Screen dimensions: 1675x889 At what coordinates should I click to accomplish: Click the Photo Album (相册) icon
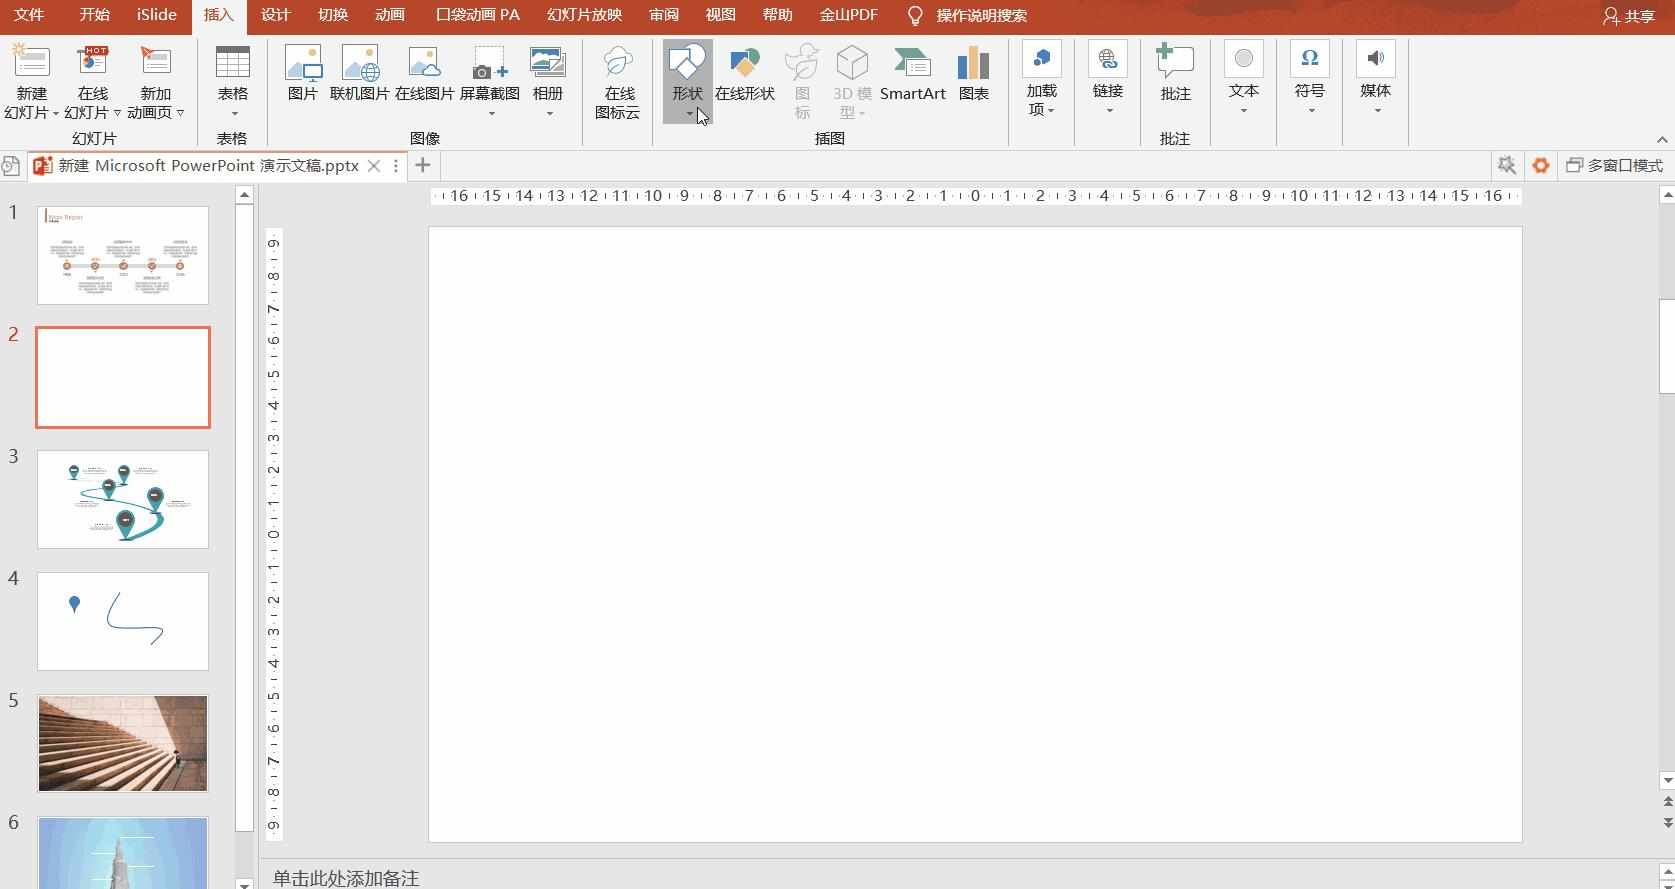coord(548,62)
